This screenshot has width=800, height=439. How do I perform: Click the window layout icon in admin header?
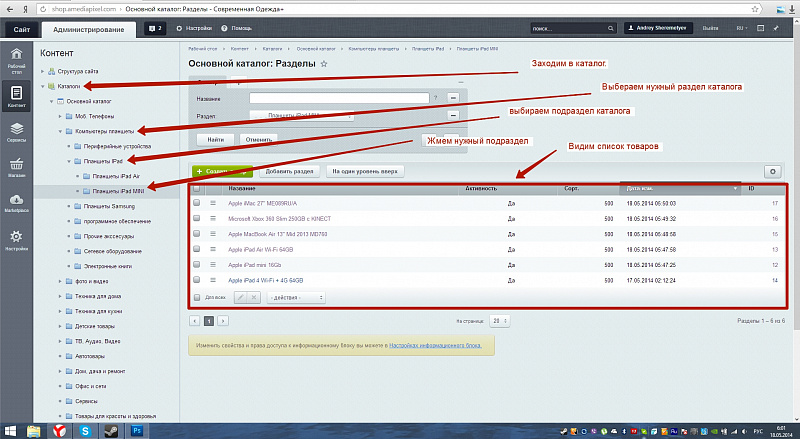(760, 28)
